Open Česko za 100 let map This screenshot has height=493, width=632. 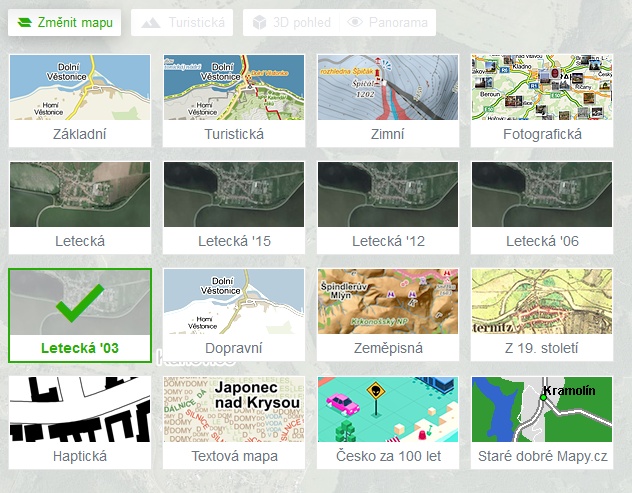387,422
